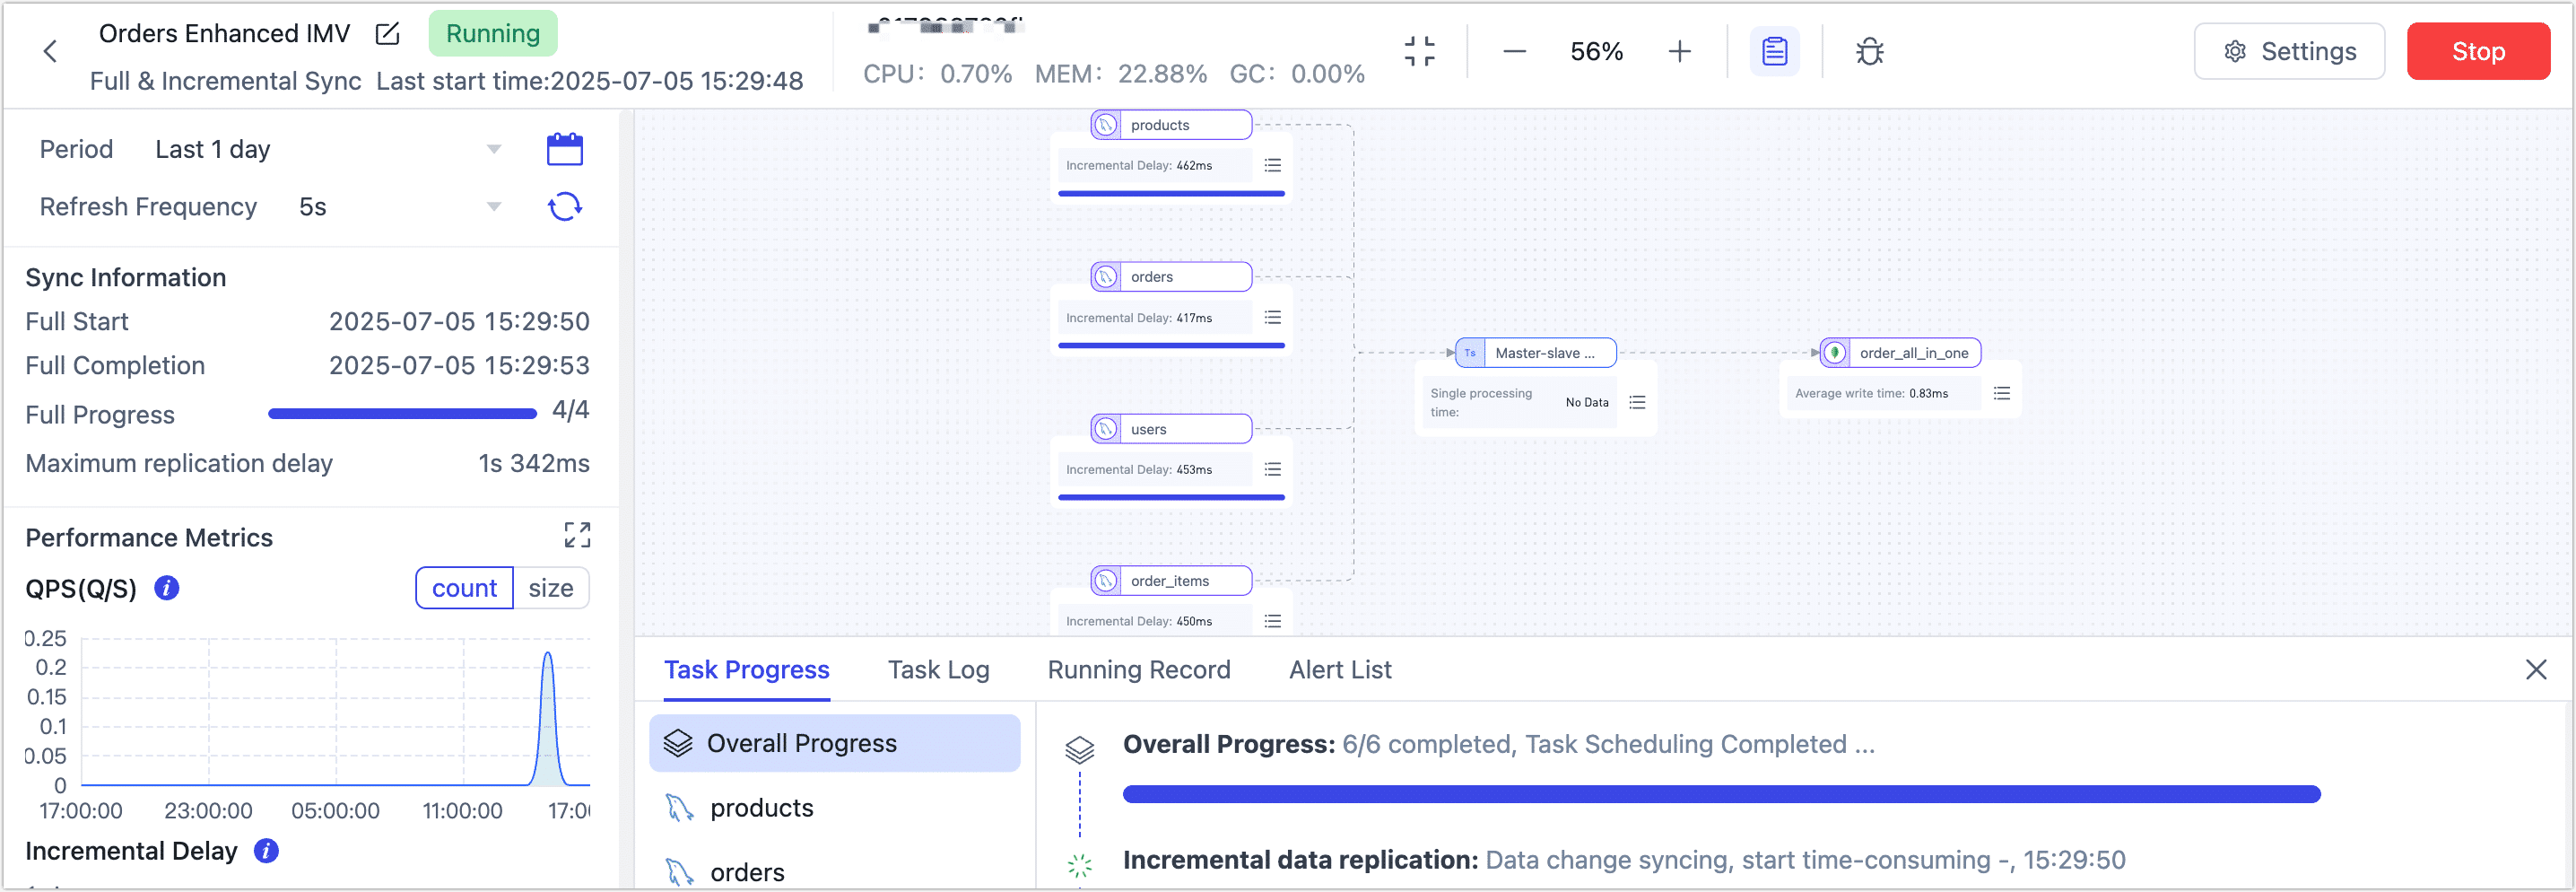Open the Settings panel
2576x892 pixels.
tap(2290, 51)
